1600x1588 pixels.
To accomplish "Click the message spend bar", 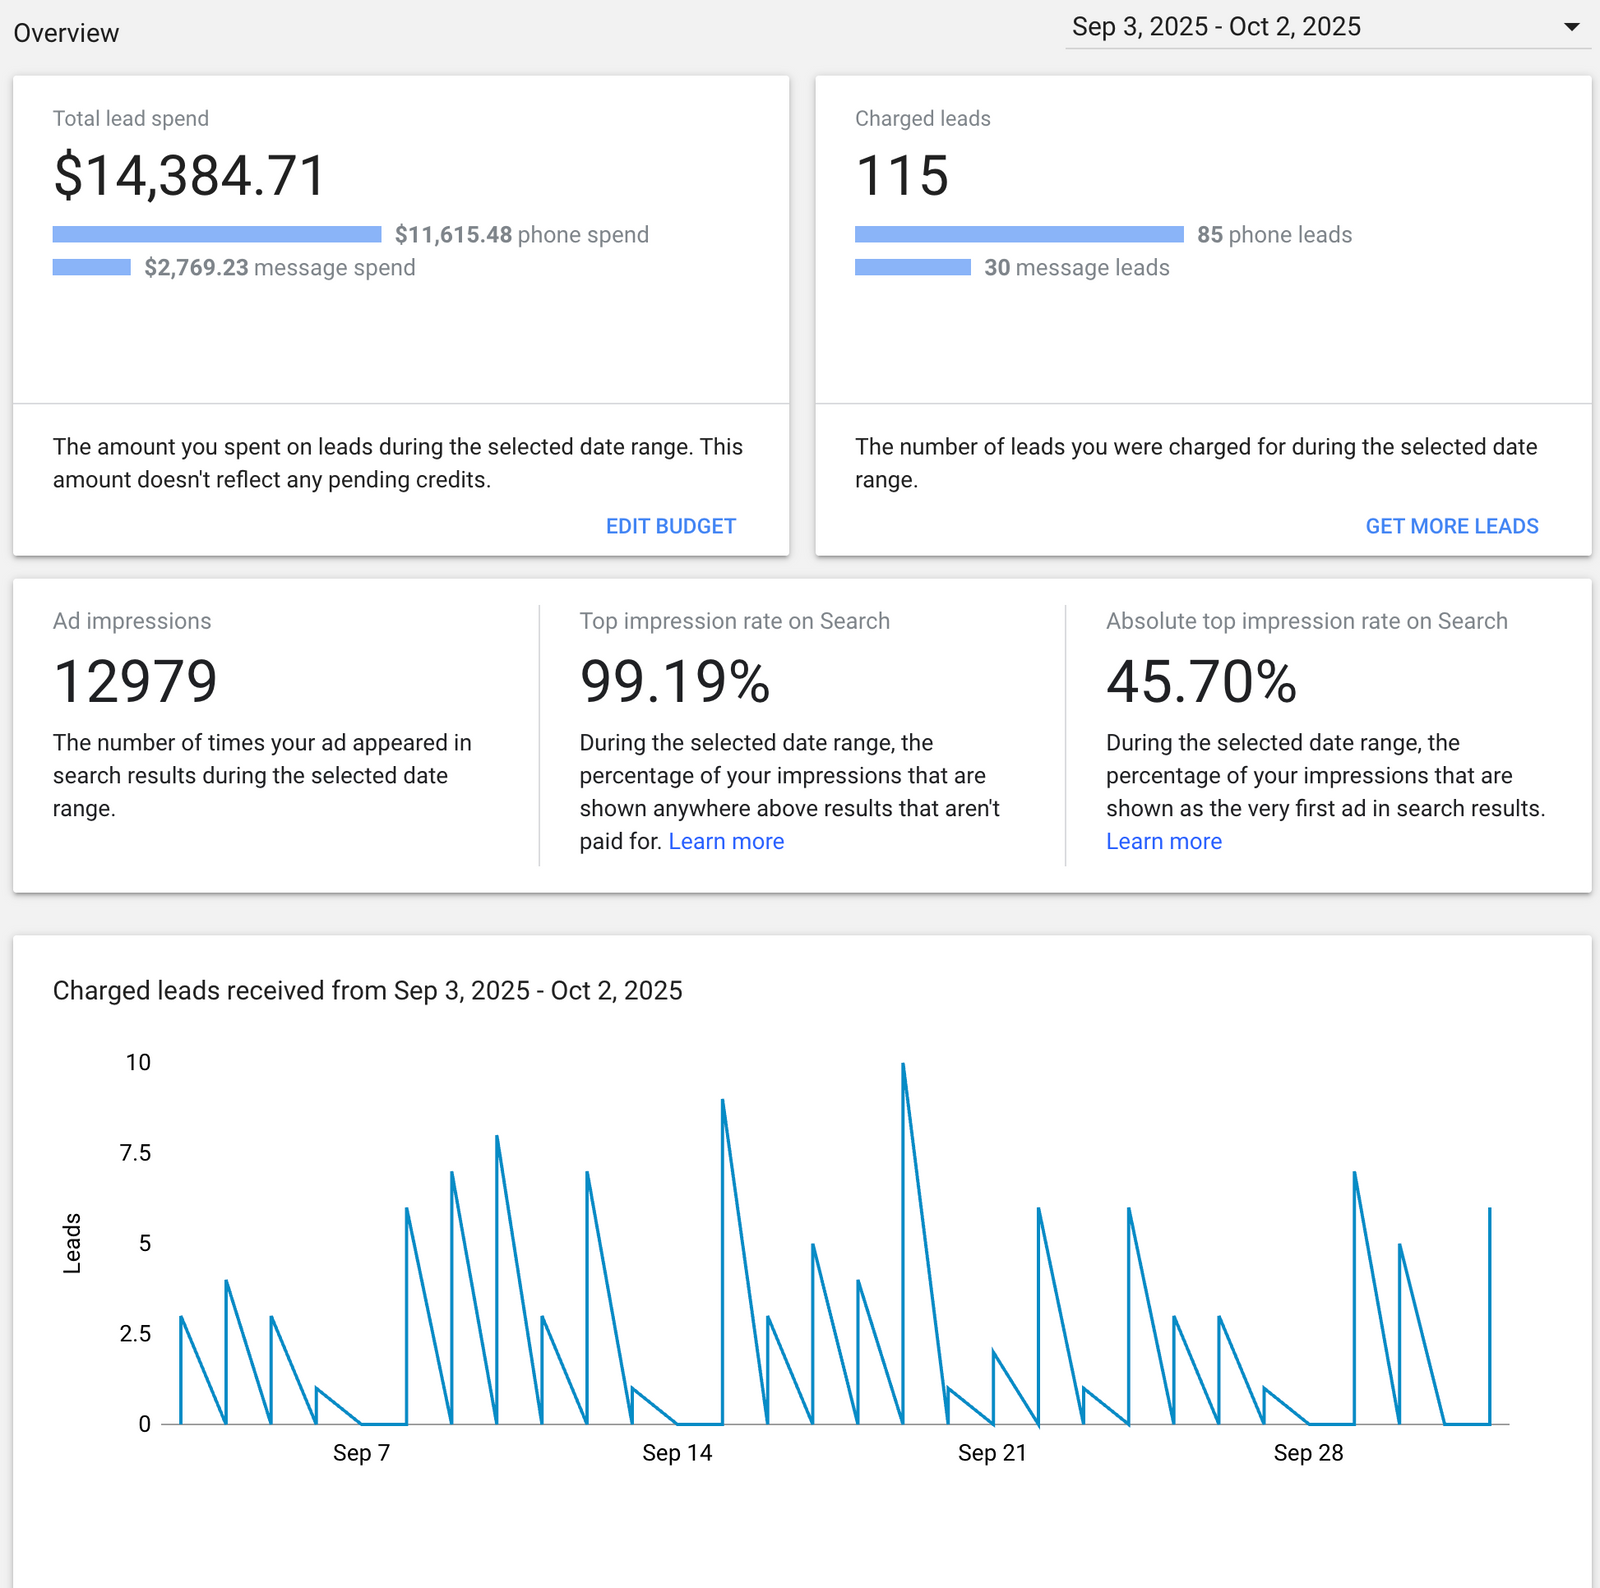I will [x=92, y=267].
